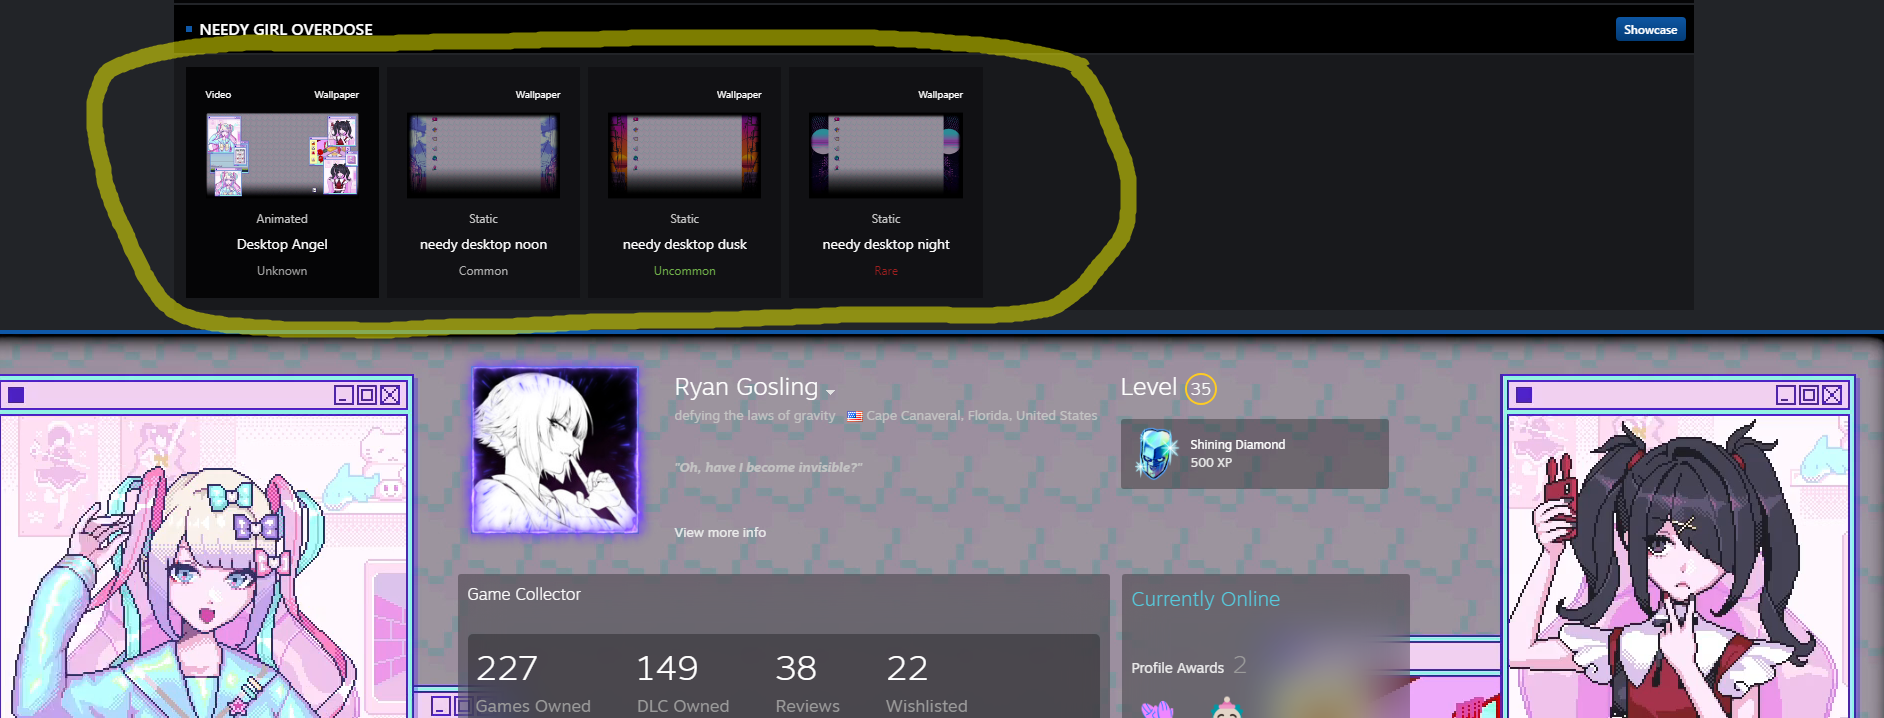Open the 227 Games Owned stat
The width and height of the screenshot is (1884, 718).
pos(532,683)
